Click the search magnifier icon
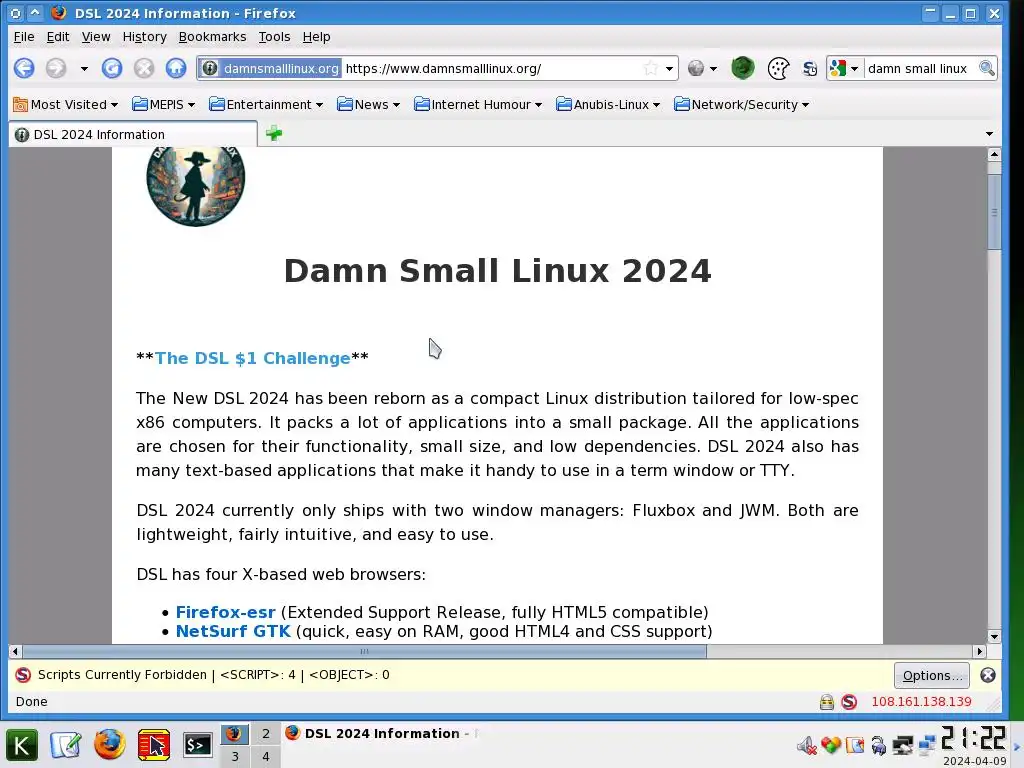 (x=986, y=68)
